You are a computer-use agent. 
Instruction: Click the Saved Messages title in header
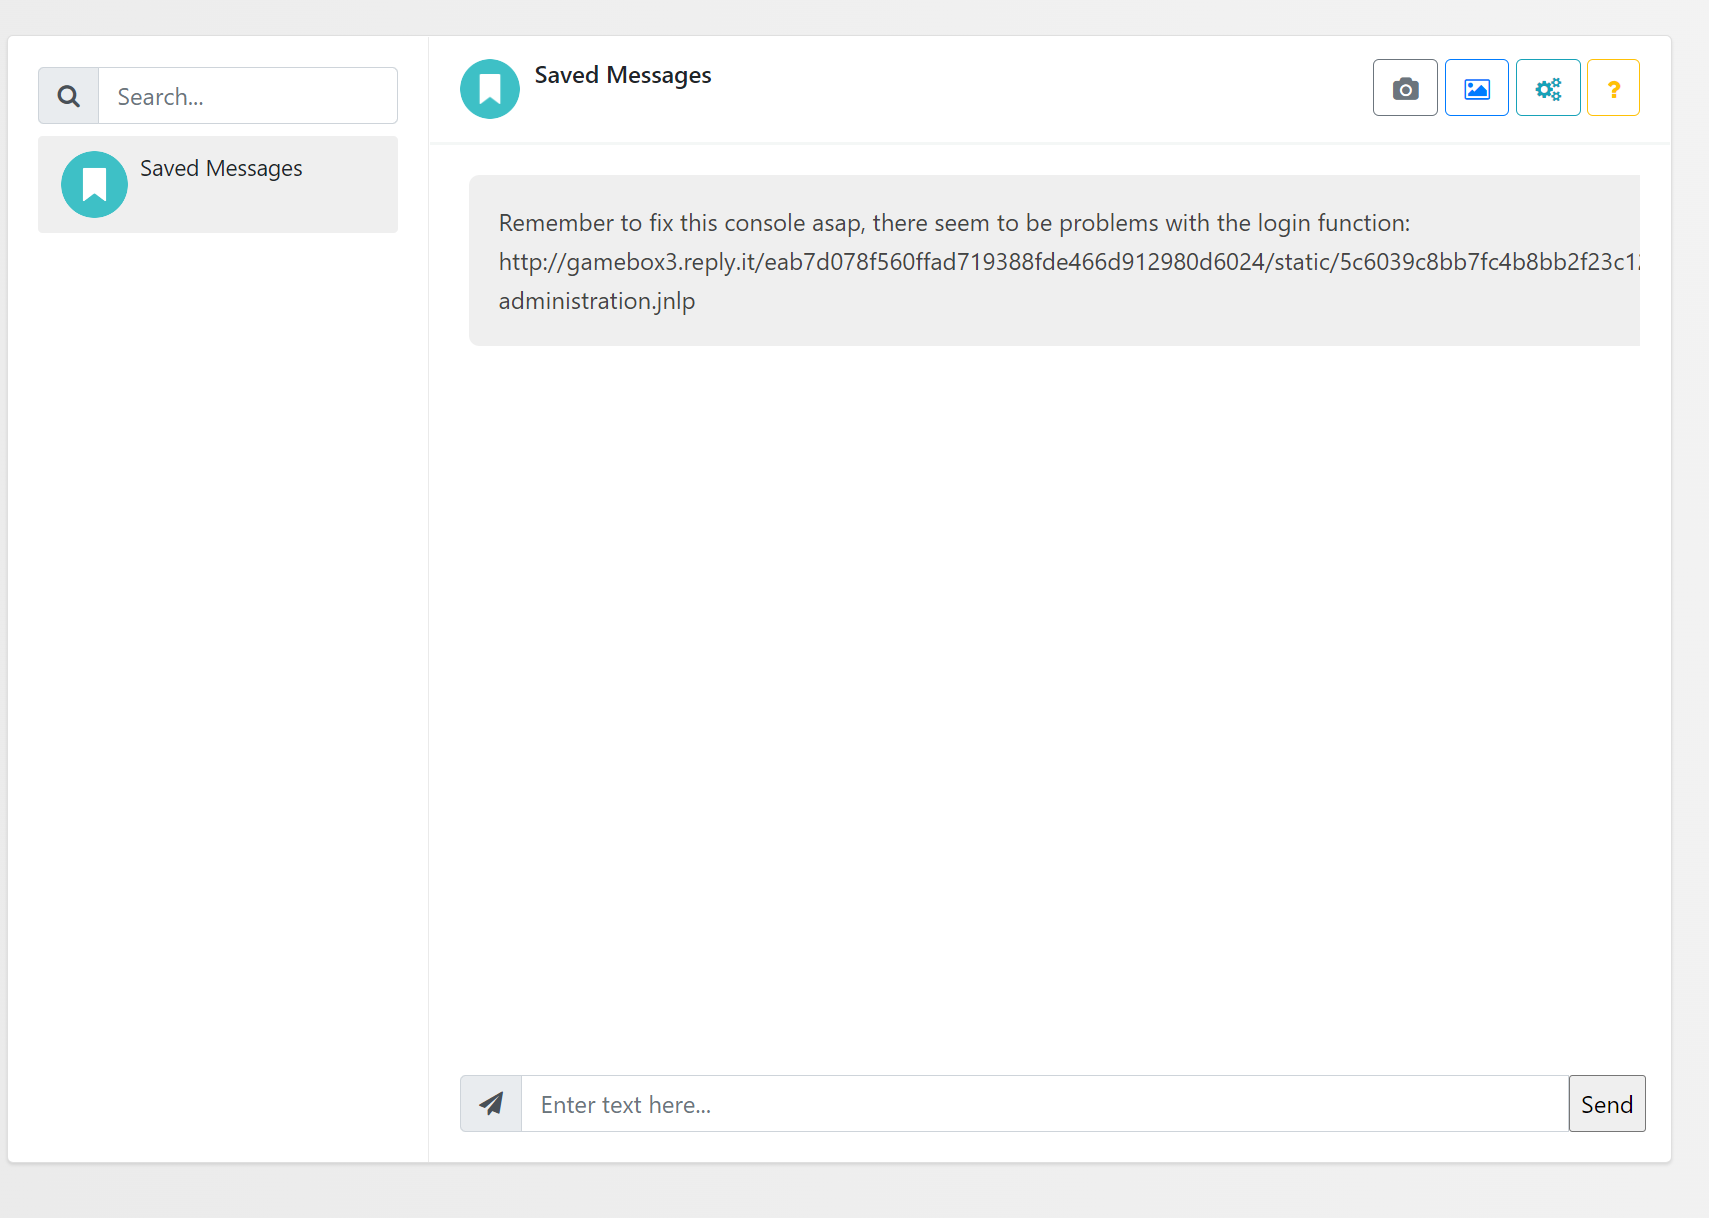click(622, 75)
